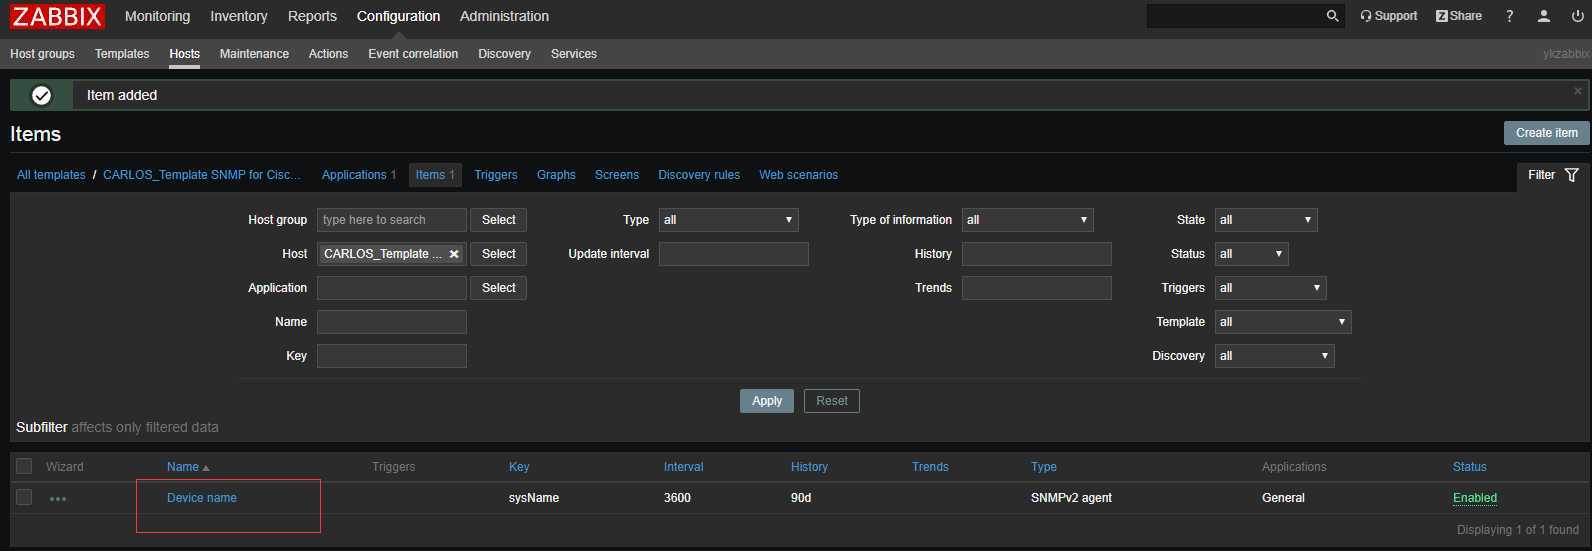This screenshot has height=551, width=1592.
Task: Focus the top search box
Action: 1235,16
